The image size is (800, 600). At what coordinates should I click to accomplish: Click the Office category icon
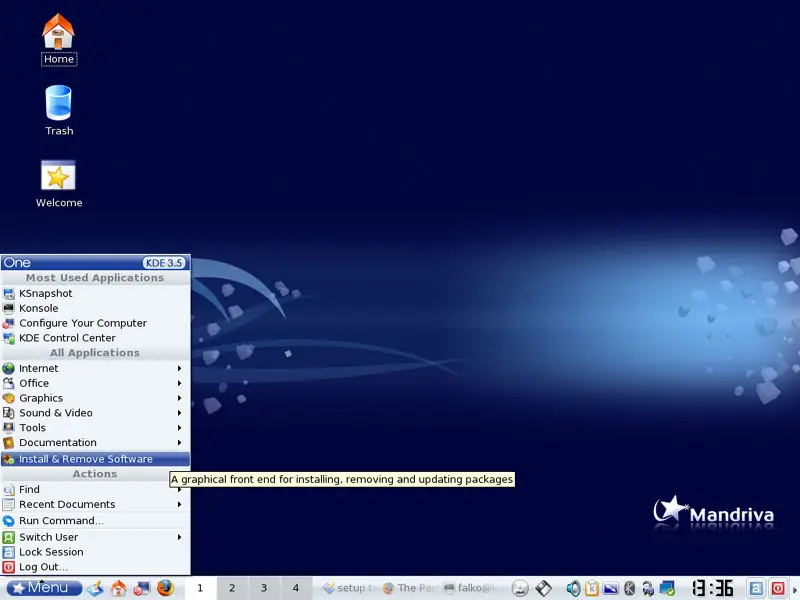coord(9,383)
